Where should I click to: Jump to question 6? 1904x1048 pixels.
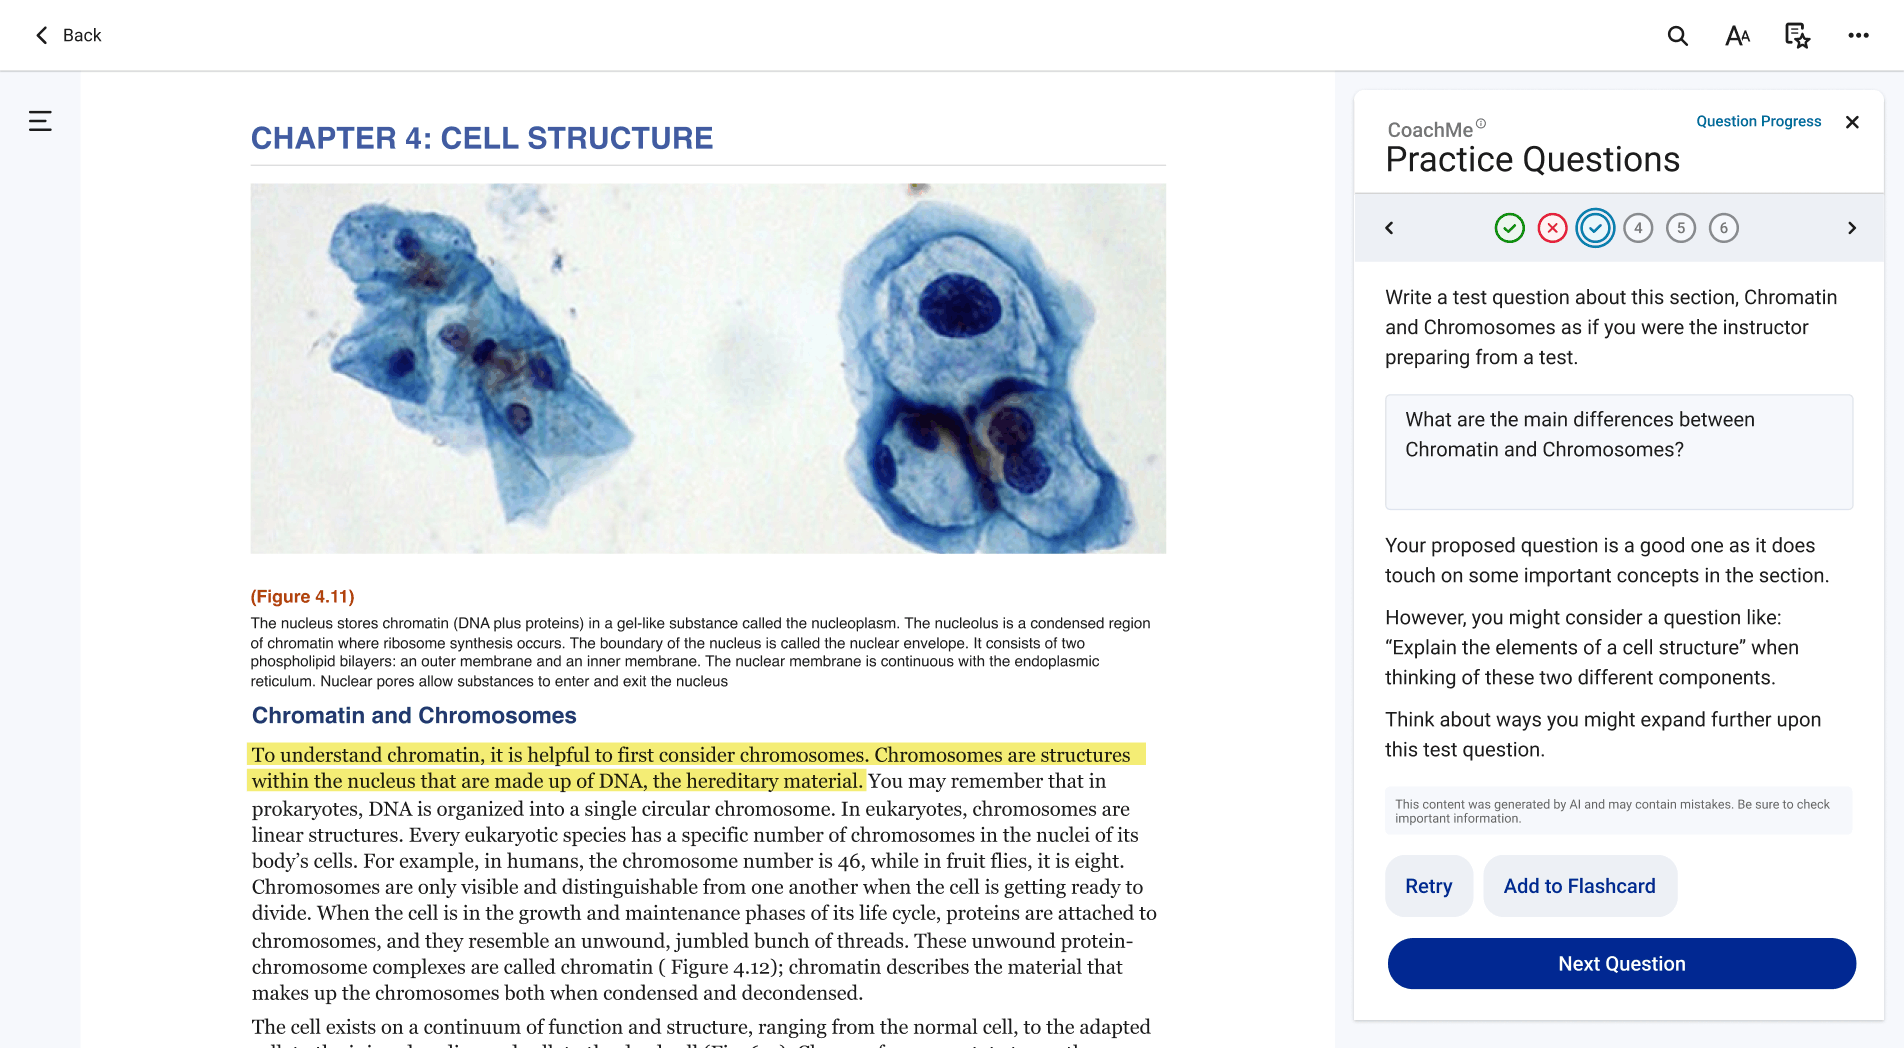1724,228
